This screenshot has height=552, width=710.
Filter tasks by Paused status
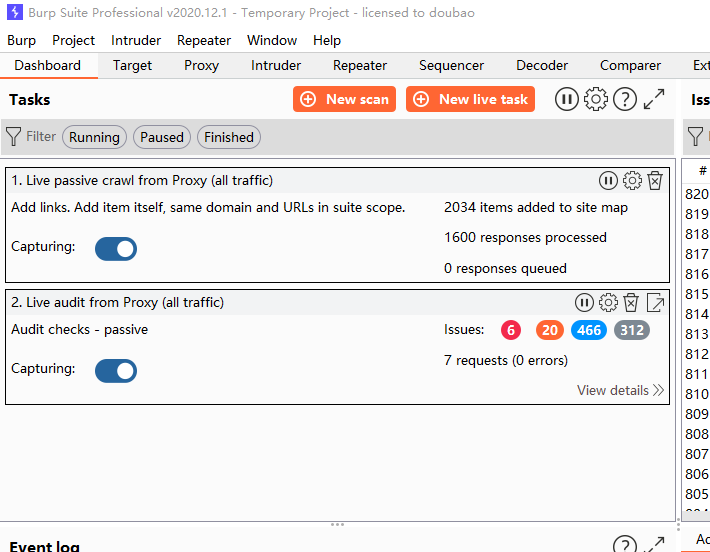pyautogui.click(x=162, y=137)
